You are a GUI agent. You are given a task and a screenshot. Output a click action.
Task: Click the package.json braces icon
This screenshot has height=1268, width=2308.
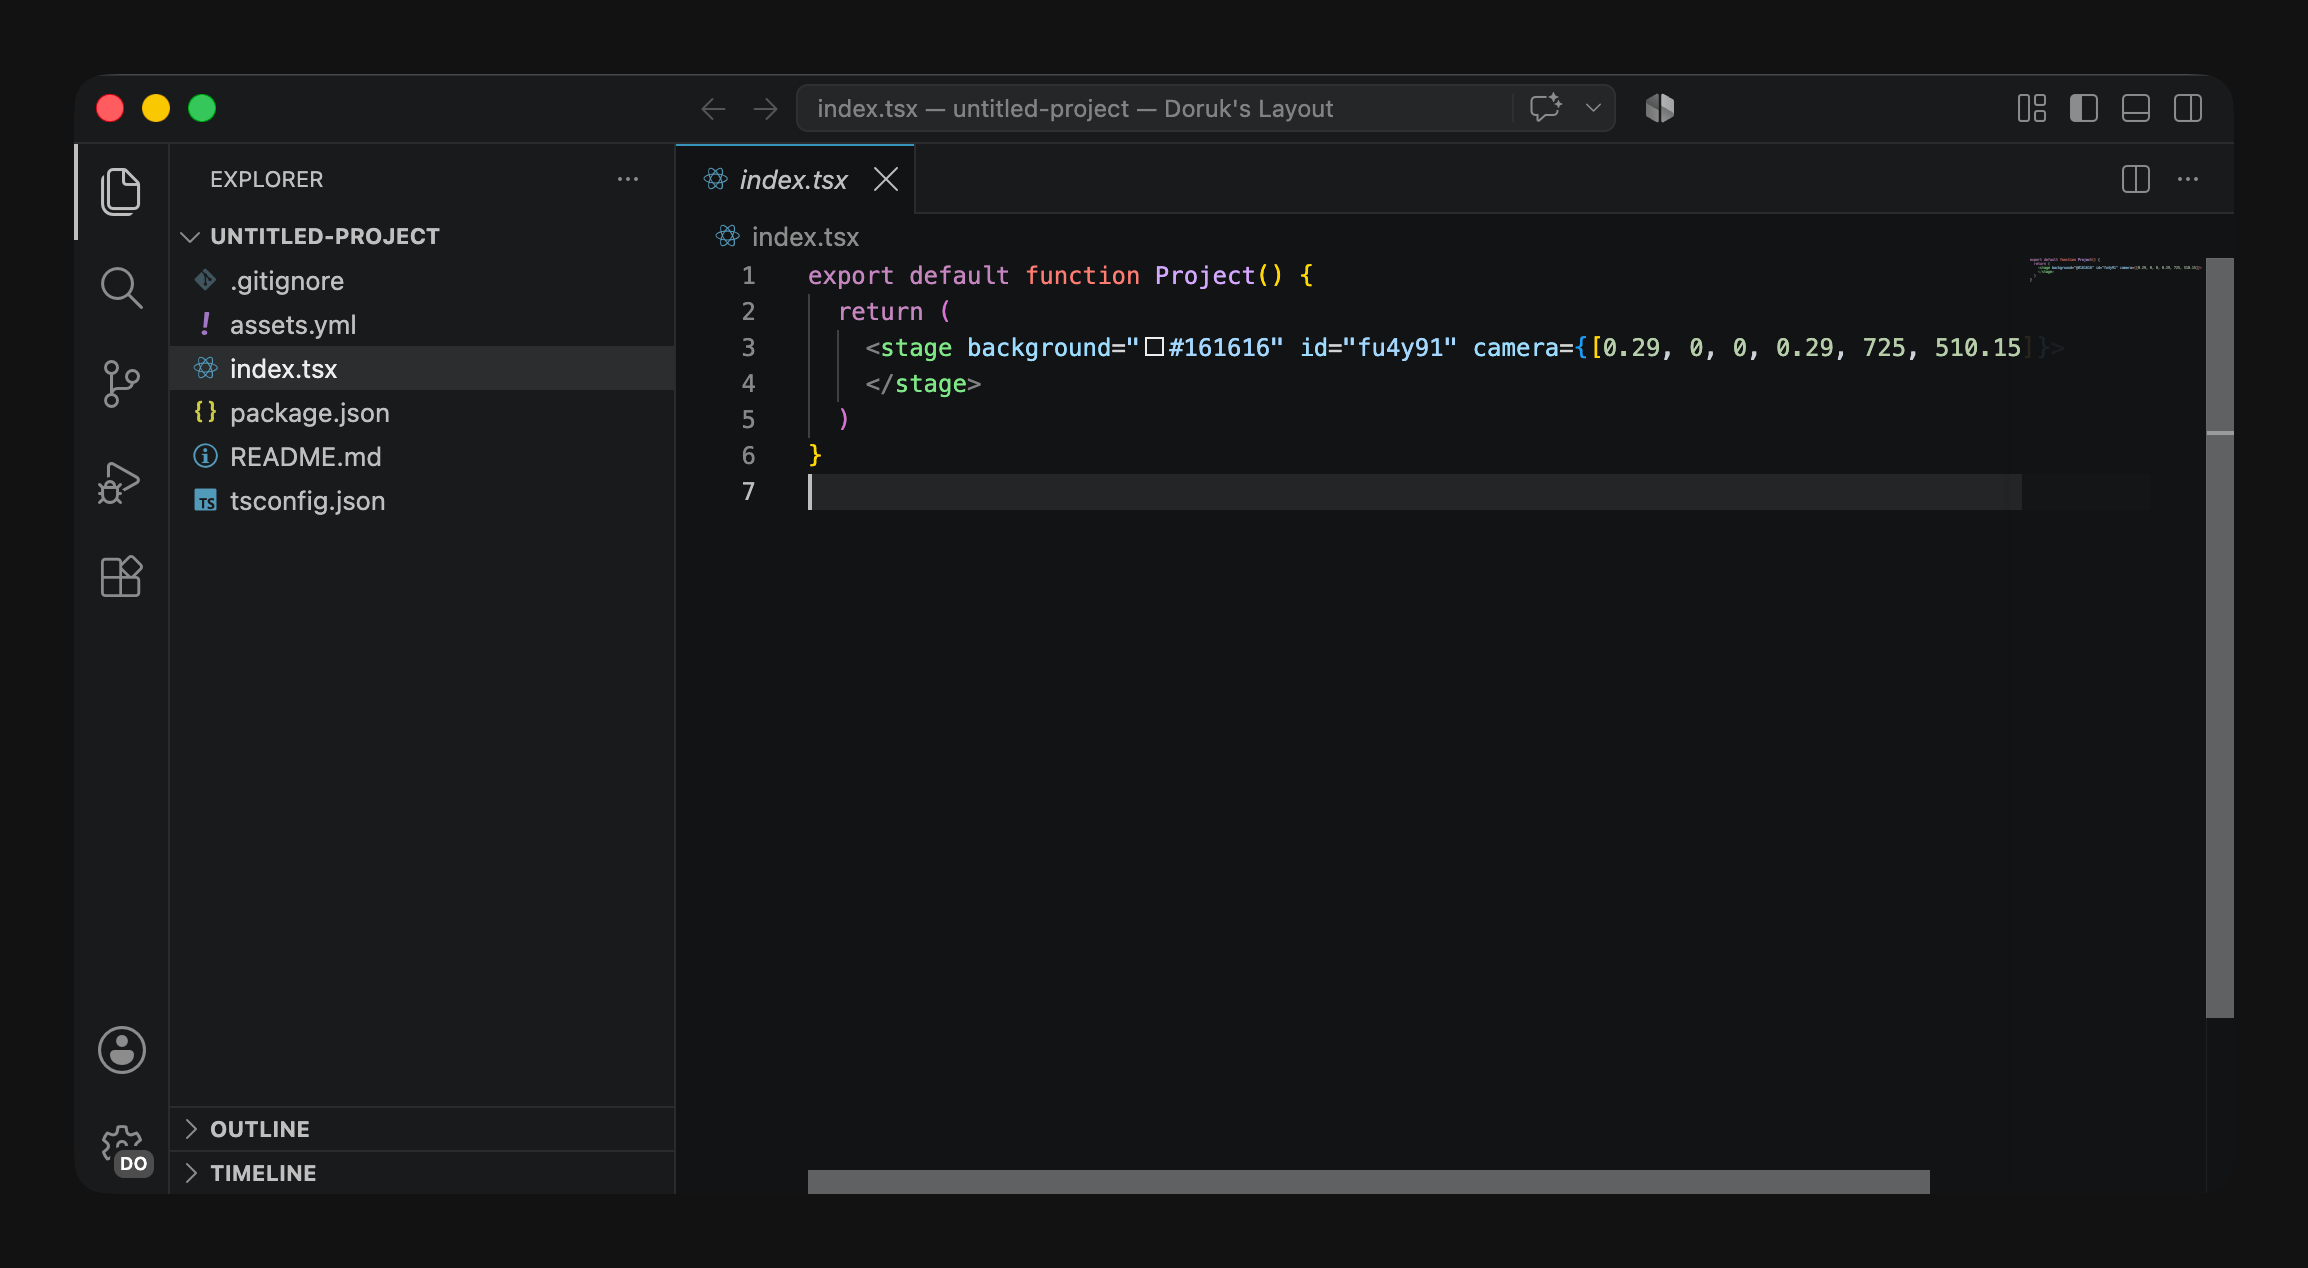tap(205, 412)
